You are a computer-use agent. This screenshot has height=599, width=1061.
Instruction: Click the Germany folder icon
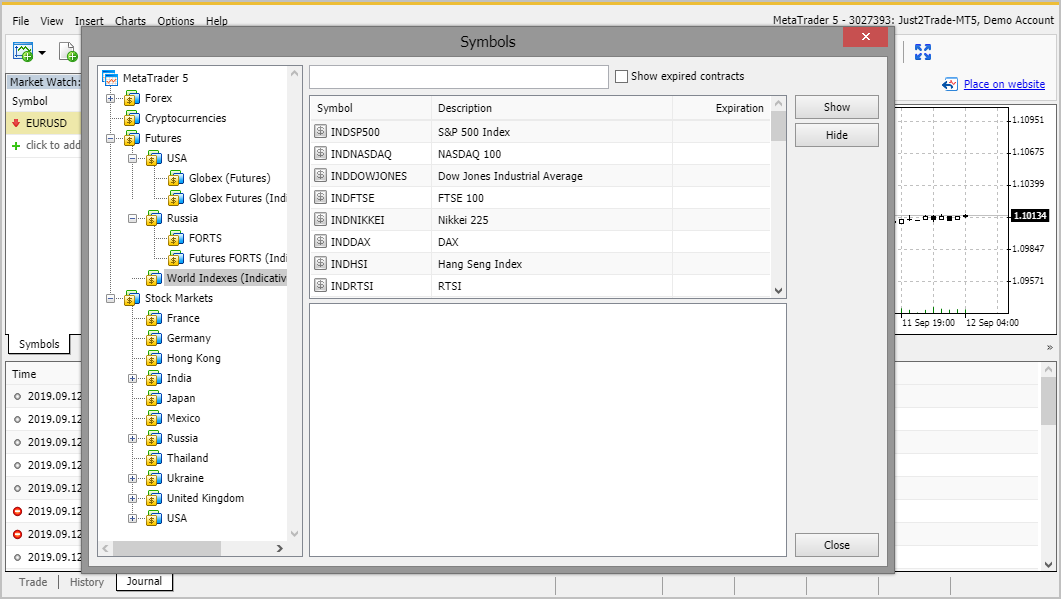pyautogui.click(x=154, y=338)
